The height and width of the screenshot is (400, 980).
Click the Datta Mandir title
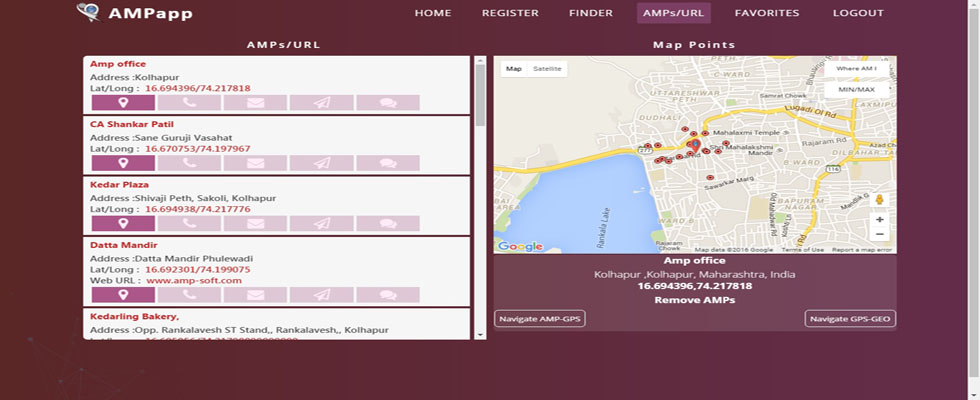pyautogui.click(x=124, y=246)
